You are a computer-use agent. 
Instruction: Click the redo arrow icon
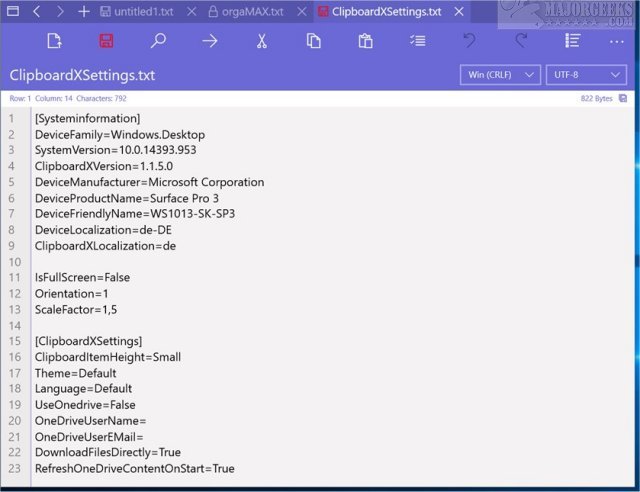click(x=521, y=41)
